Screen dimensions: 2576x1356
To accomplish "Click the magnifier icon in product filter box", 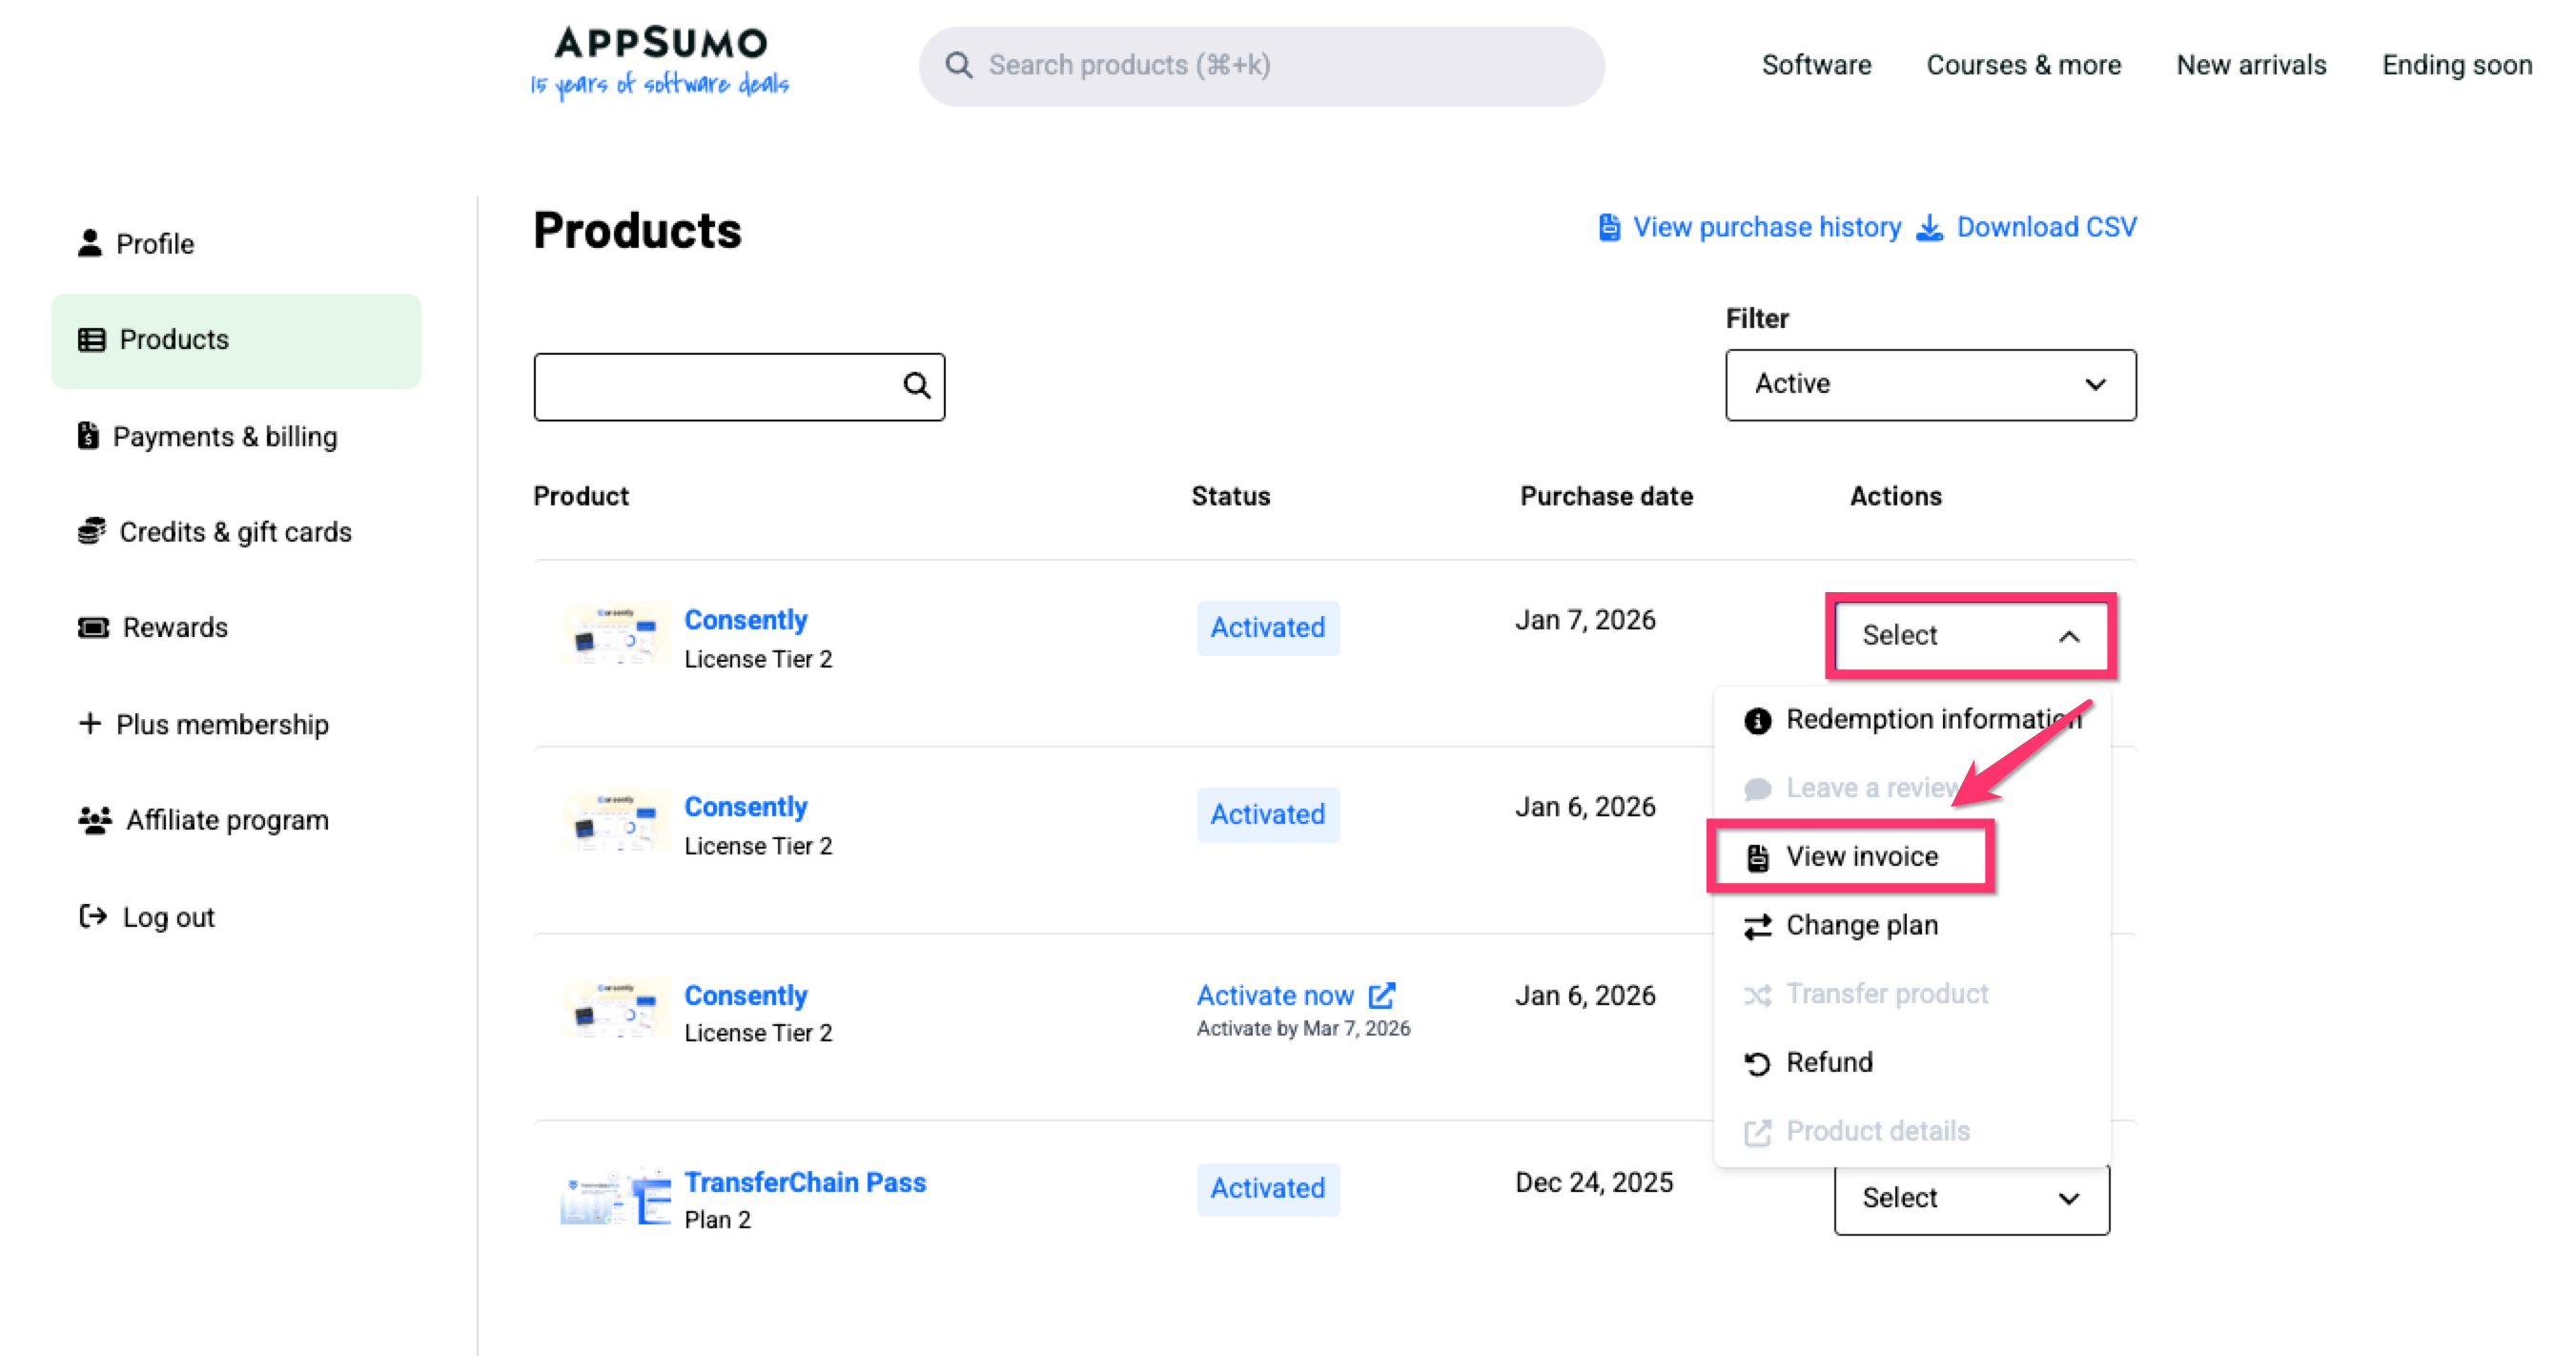I will tap(916, 386).
